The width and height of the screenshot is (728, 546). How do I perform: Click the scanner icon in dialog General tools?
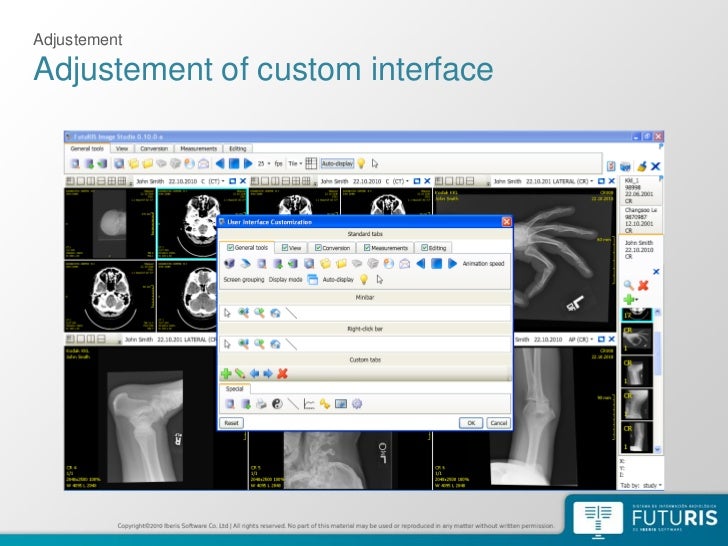pos(246,264)
